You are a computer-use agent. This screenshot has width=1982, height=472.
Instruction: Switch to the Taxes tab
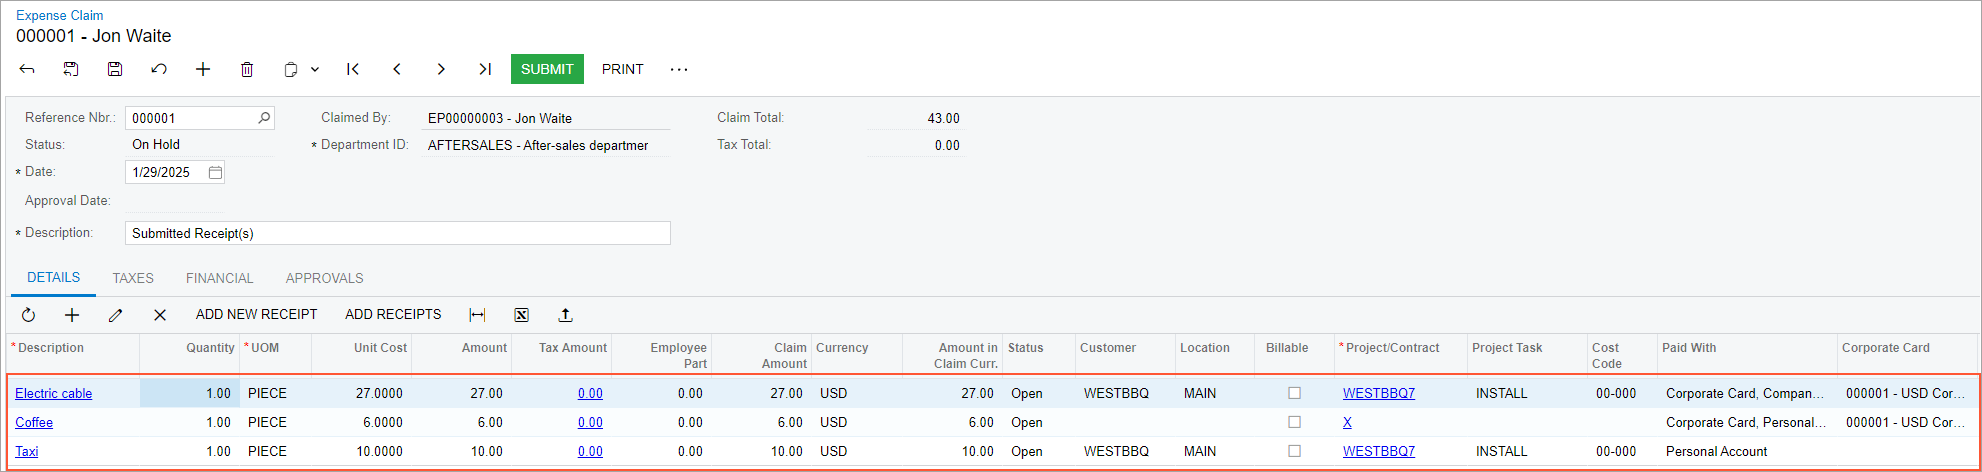click(x=133, y=278)
